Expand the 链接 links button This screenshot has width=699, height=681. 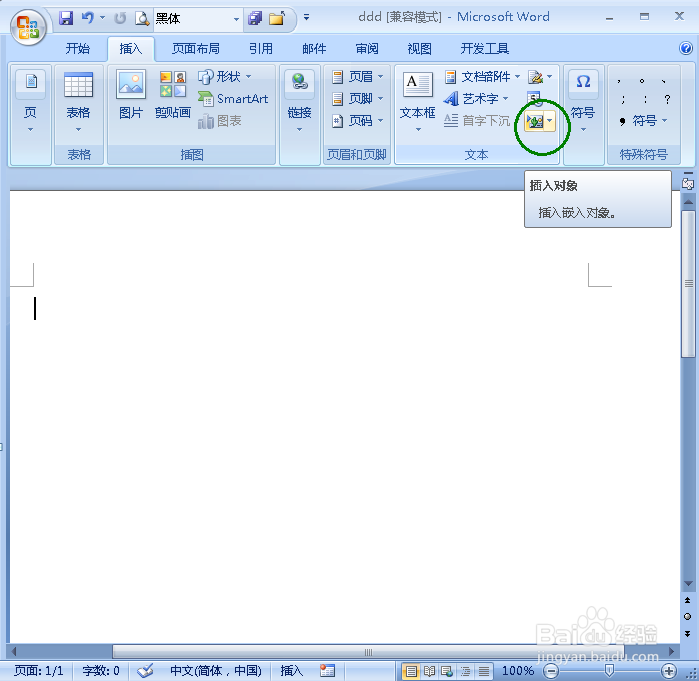[x=300, y=102]
